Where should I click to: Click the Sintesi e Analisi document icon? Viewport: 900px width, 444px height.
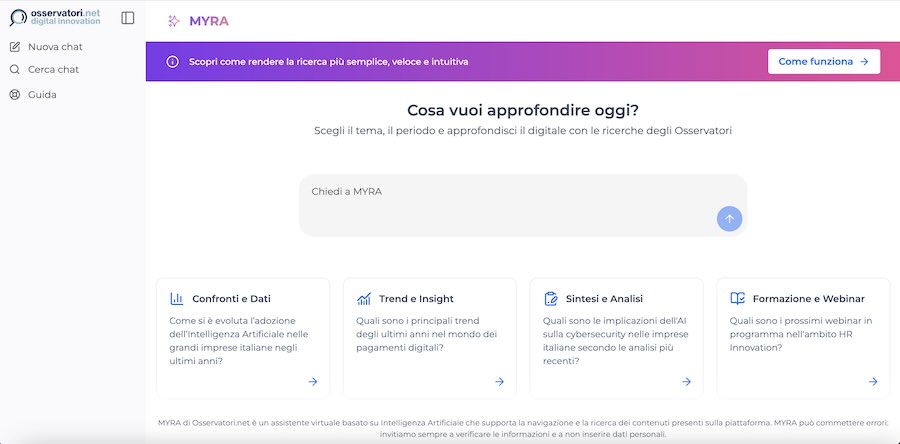click(550, 298)
